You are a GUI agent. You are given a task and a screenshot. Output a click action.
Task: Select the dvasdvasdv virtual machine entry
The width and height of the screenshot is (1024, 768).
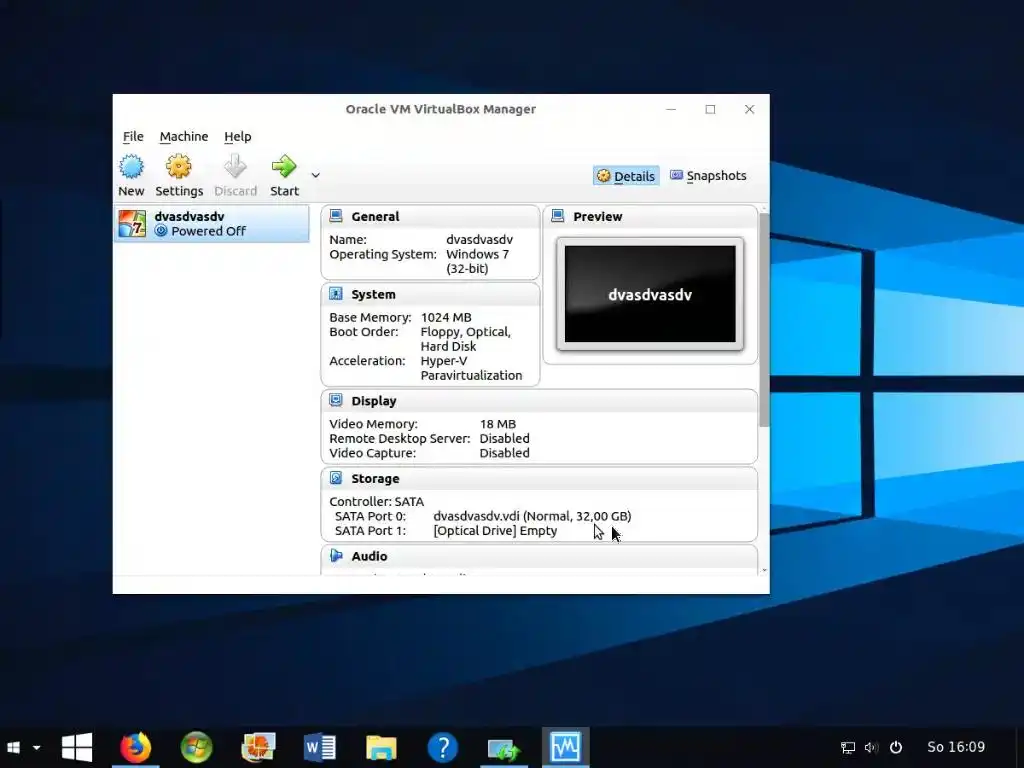click(212, 223)
